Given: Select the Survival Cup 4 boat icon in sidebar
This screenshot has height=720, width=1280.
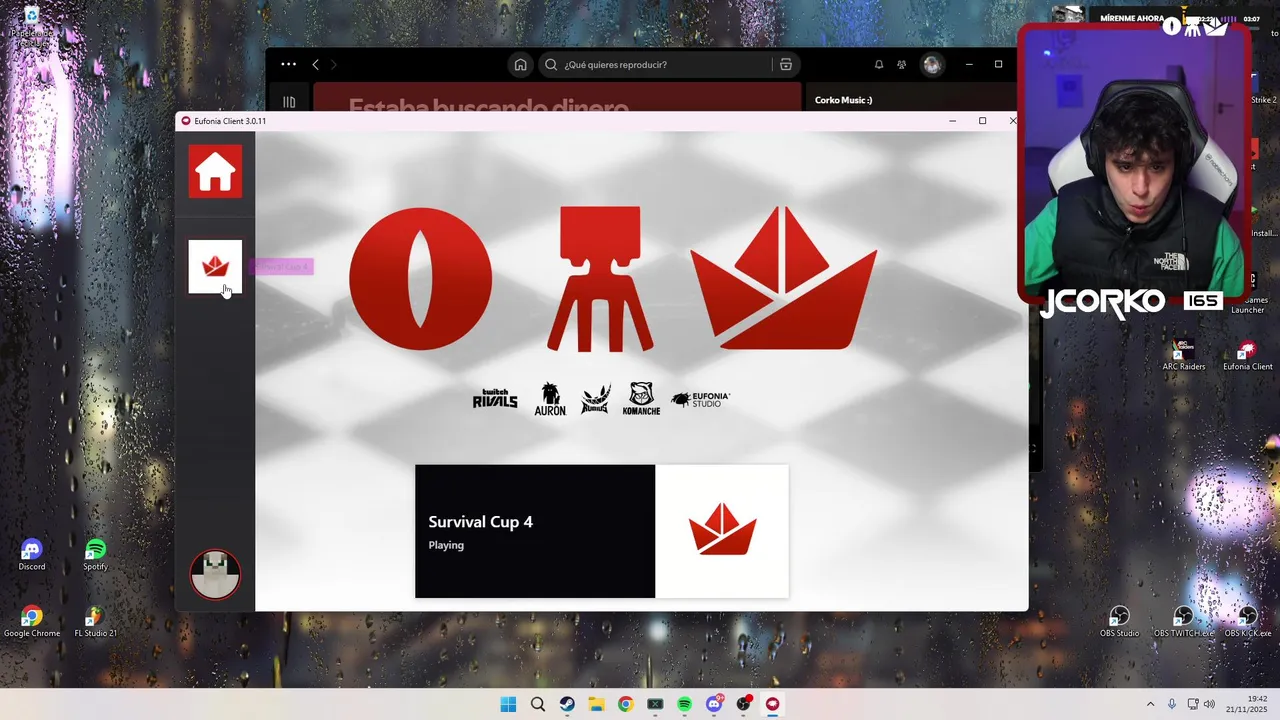Looking at the screenshot, I should click(215, 267).
